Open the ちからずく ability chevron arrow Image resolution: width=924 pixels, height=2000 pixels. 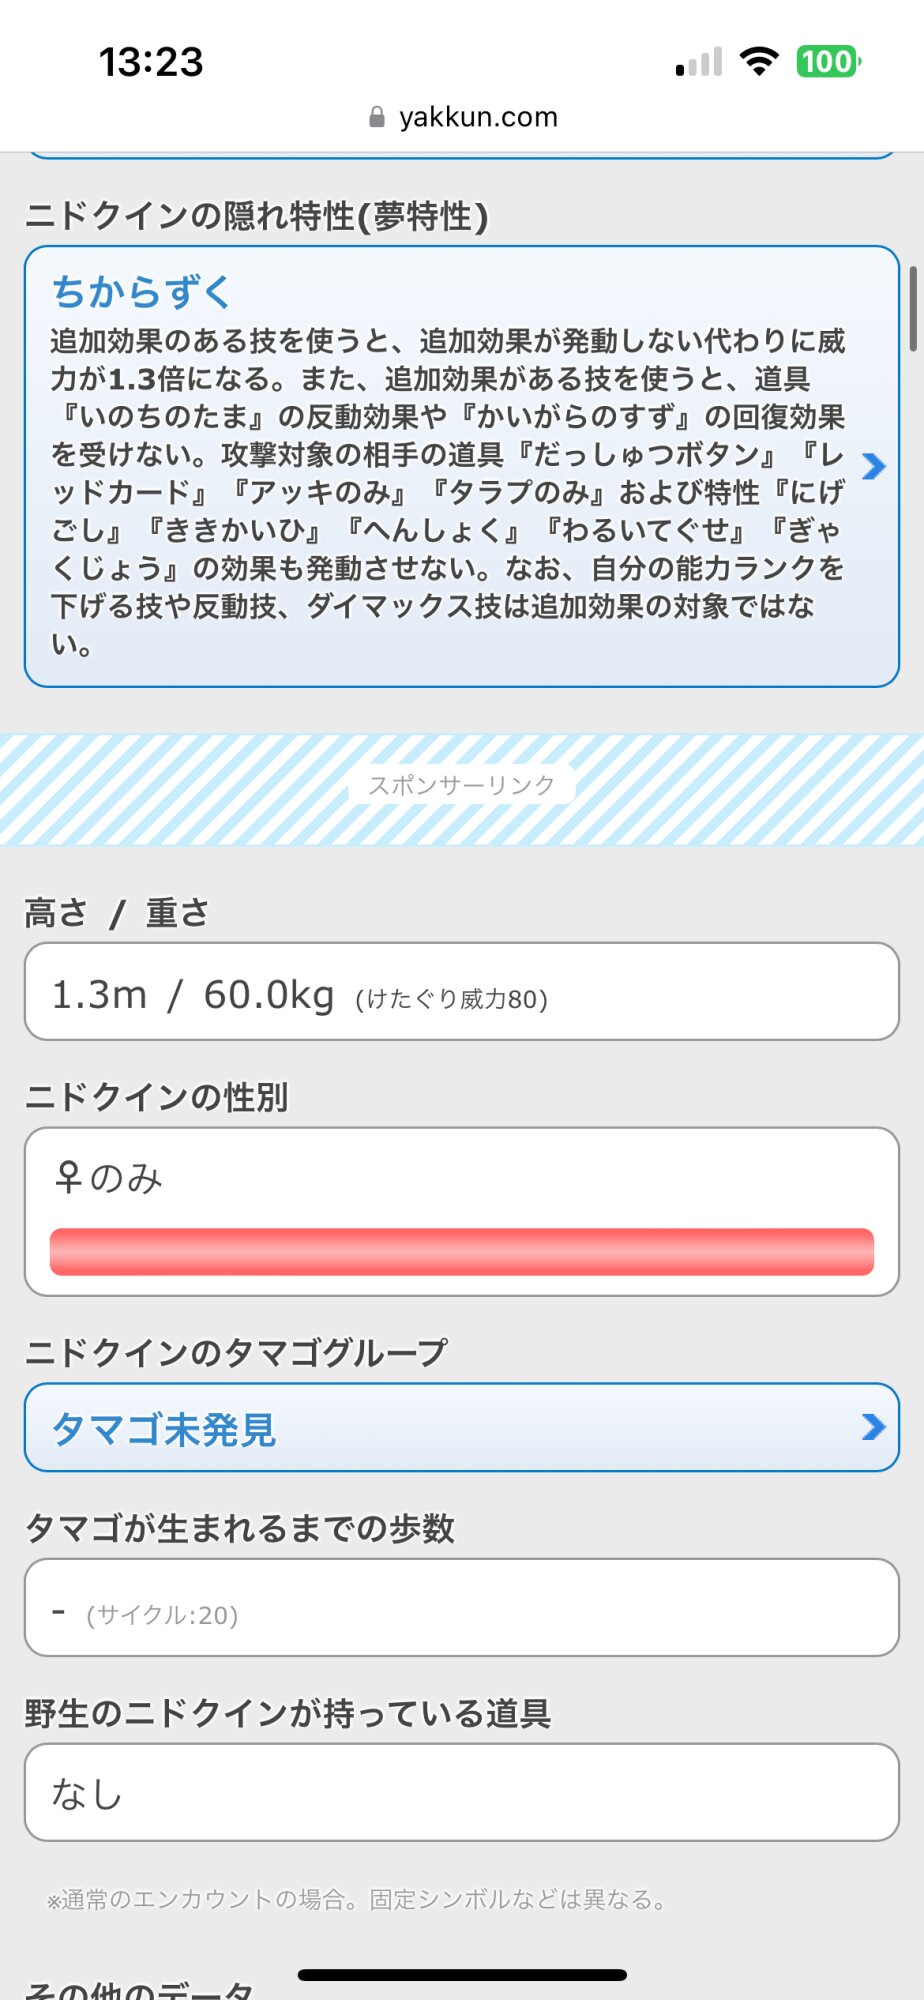click(x=873, y=466)
